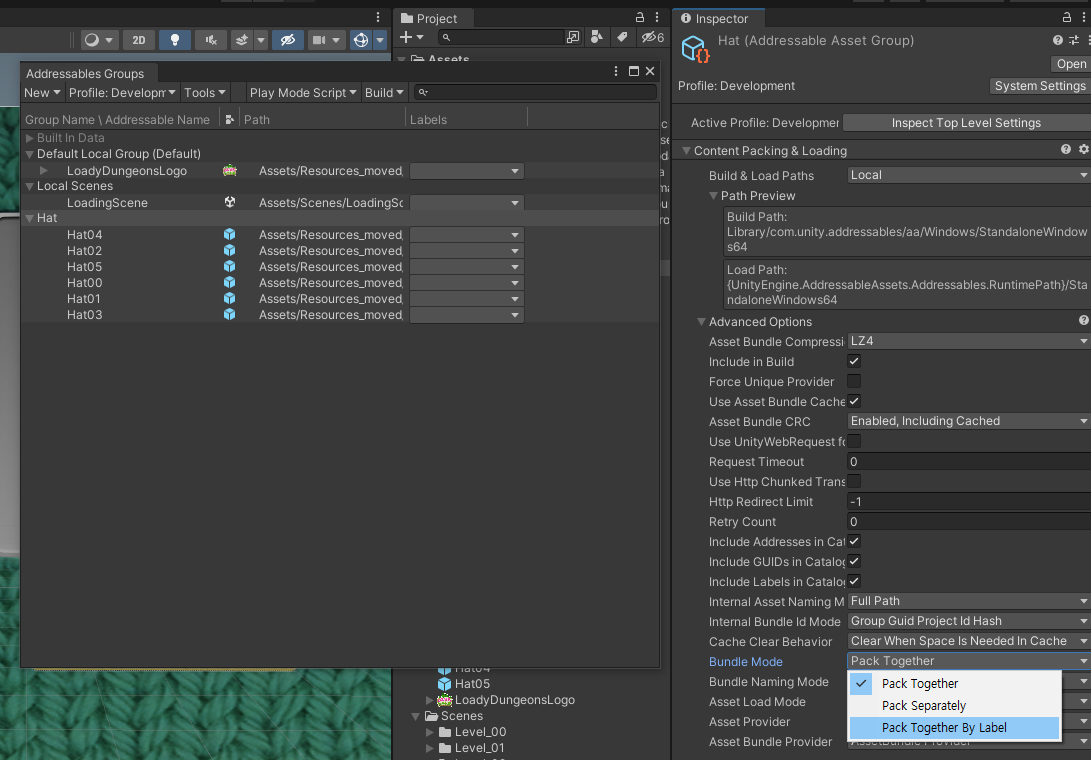This screenshot has width=1091, height=760.
Task: Uncheck Include in Build checkbox
Action: pos(854,361)
